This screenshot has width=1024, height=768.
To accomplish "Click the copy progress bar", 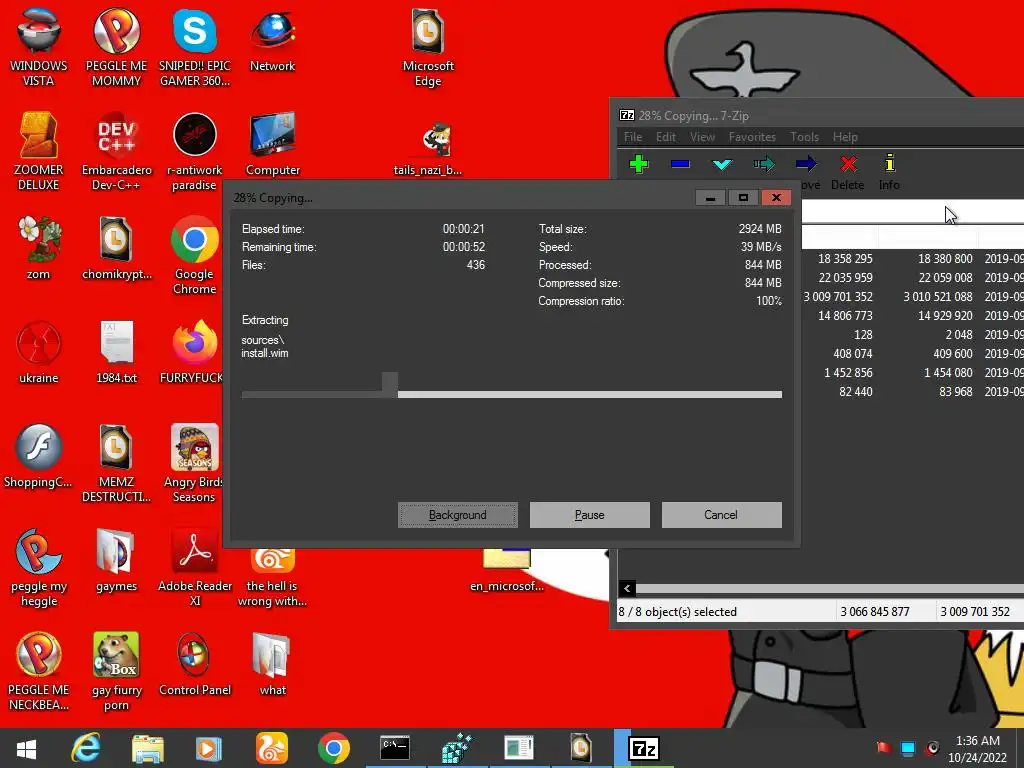I will [x=511, y=394].
